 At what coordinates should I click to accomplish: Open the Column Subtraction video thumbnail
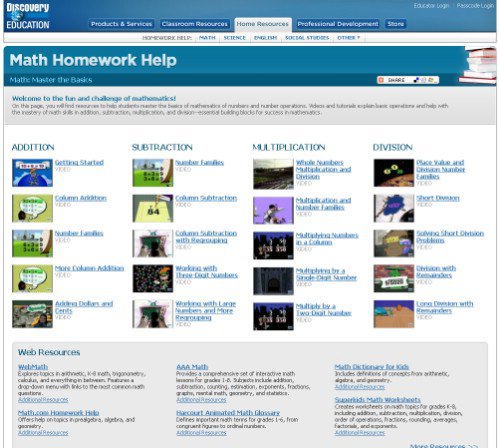pos(153,208)
